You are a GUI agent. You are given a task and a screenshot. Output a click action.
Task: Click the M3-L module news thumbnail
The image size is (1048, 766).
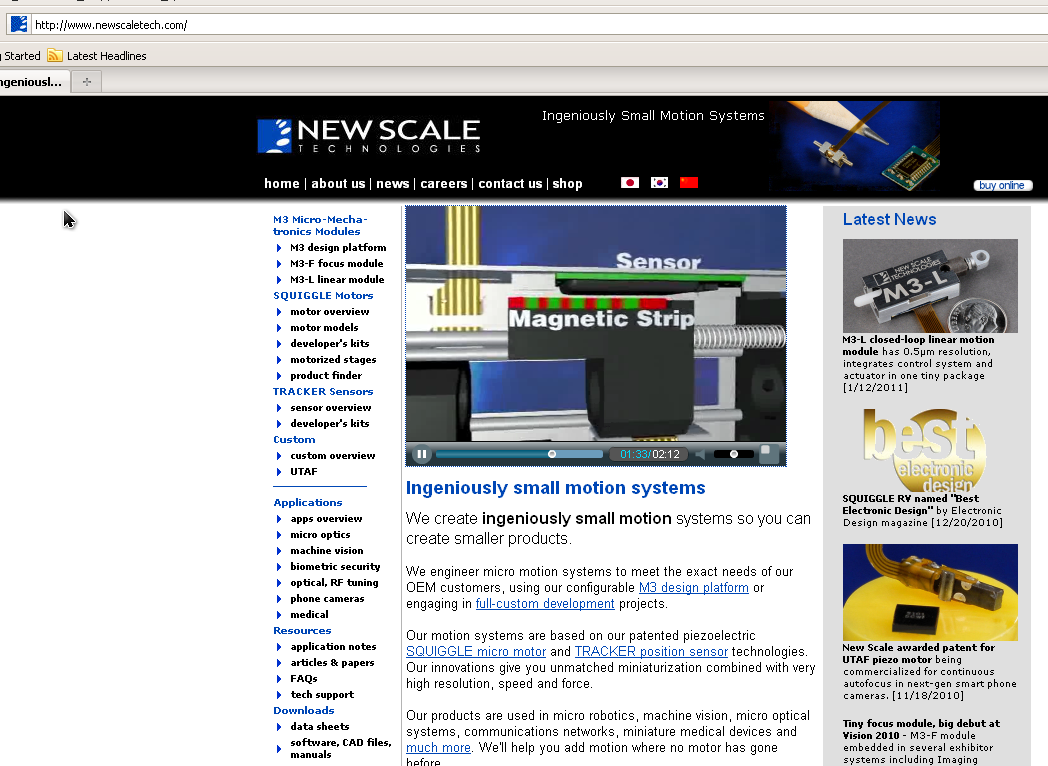click(930, 286)
